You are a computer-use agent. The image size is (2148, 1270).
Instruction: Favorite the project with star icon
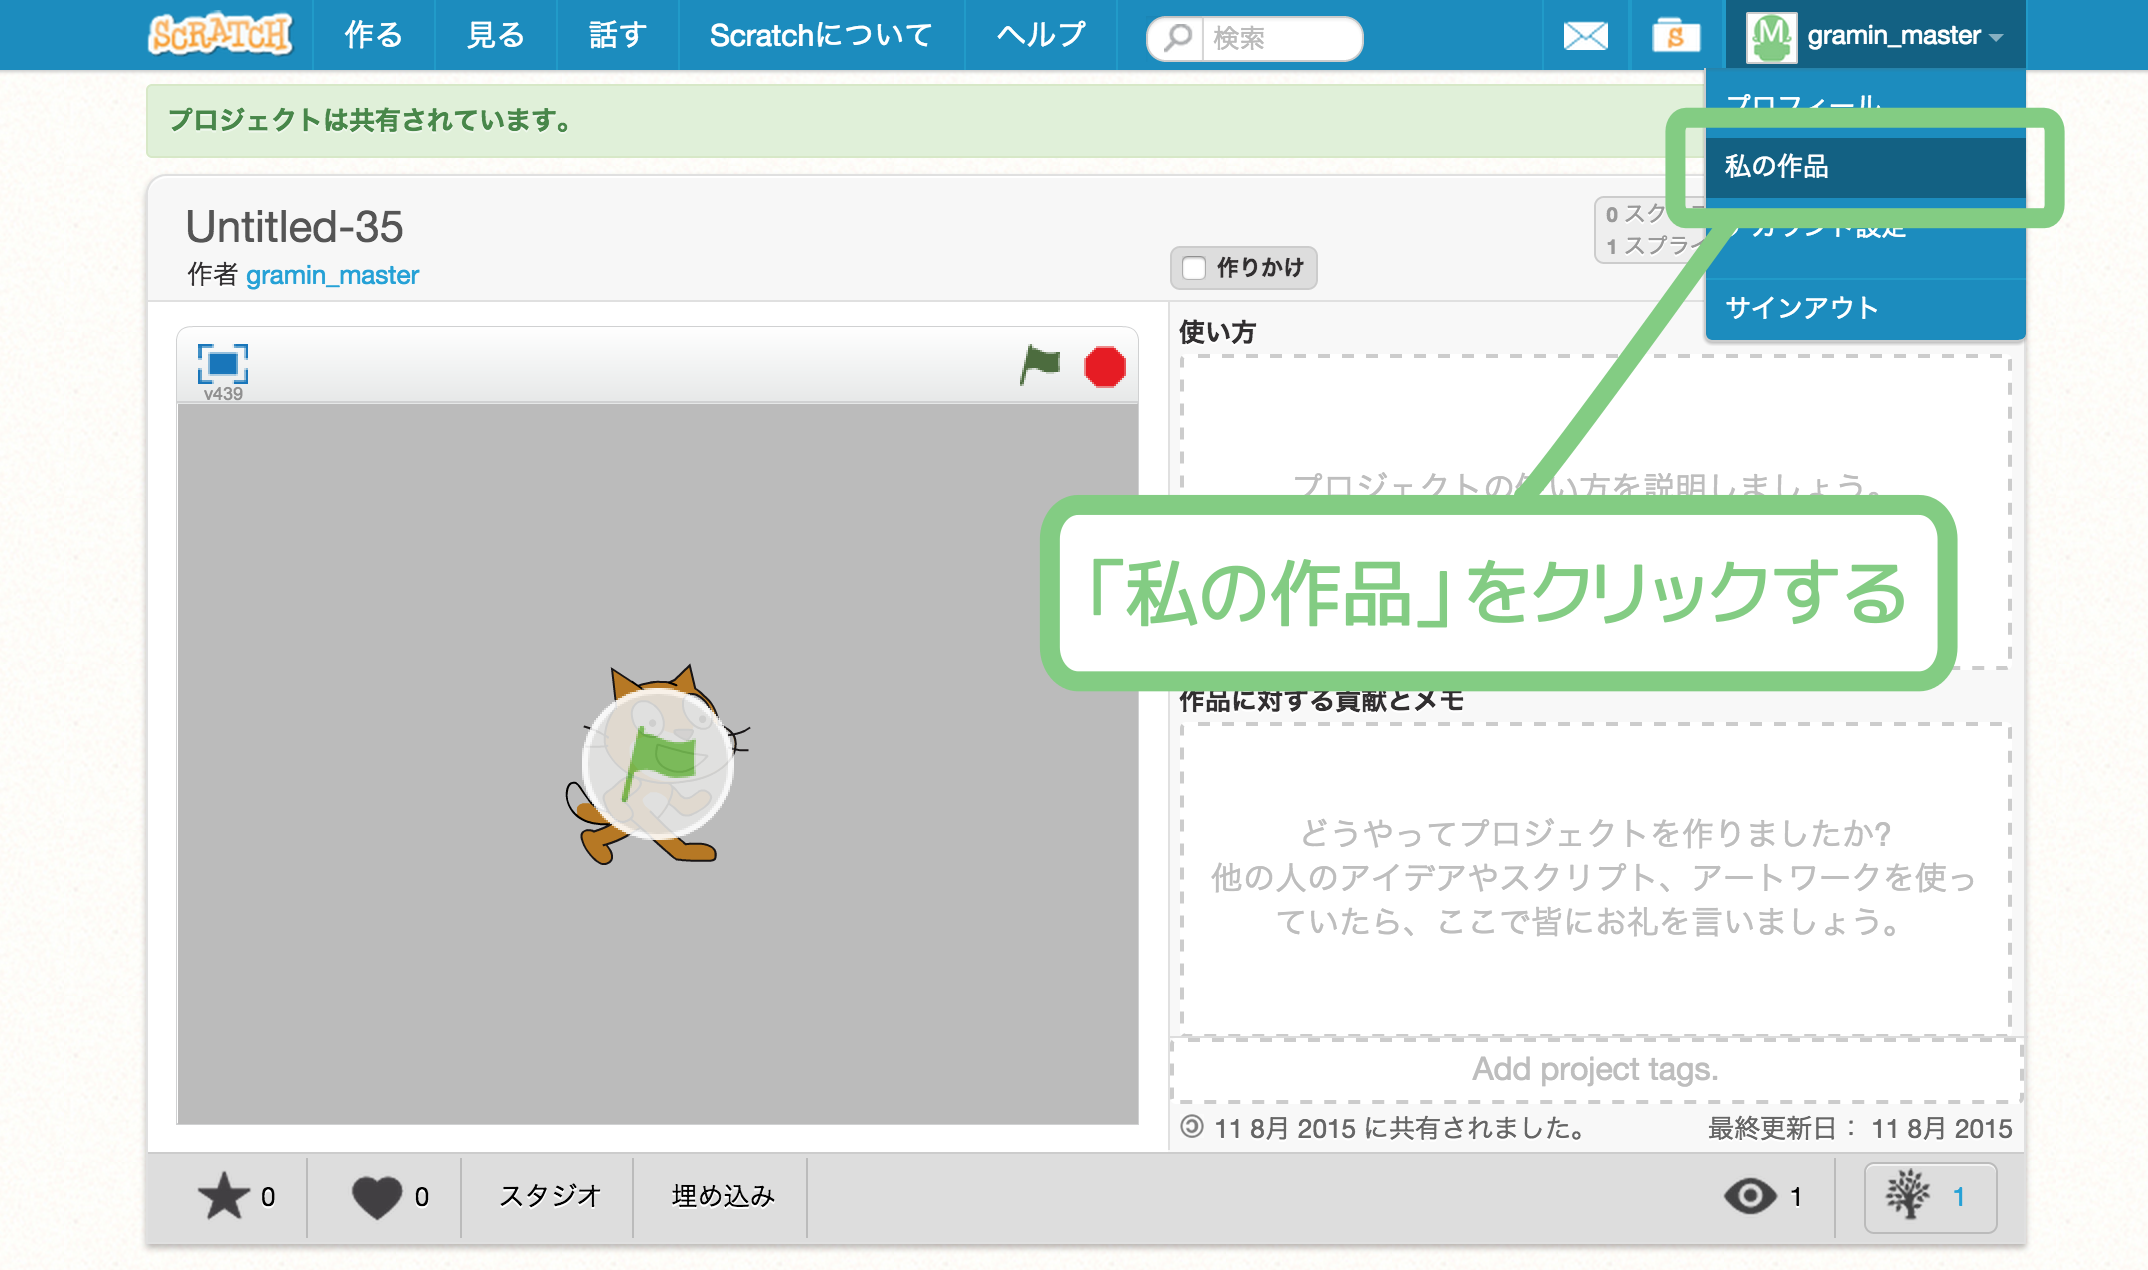point(224,1196)
